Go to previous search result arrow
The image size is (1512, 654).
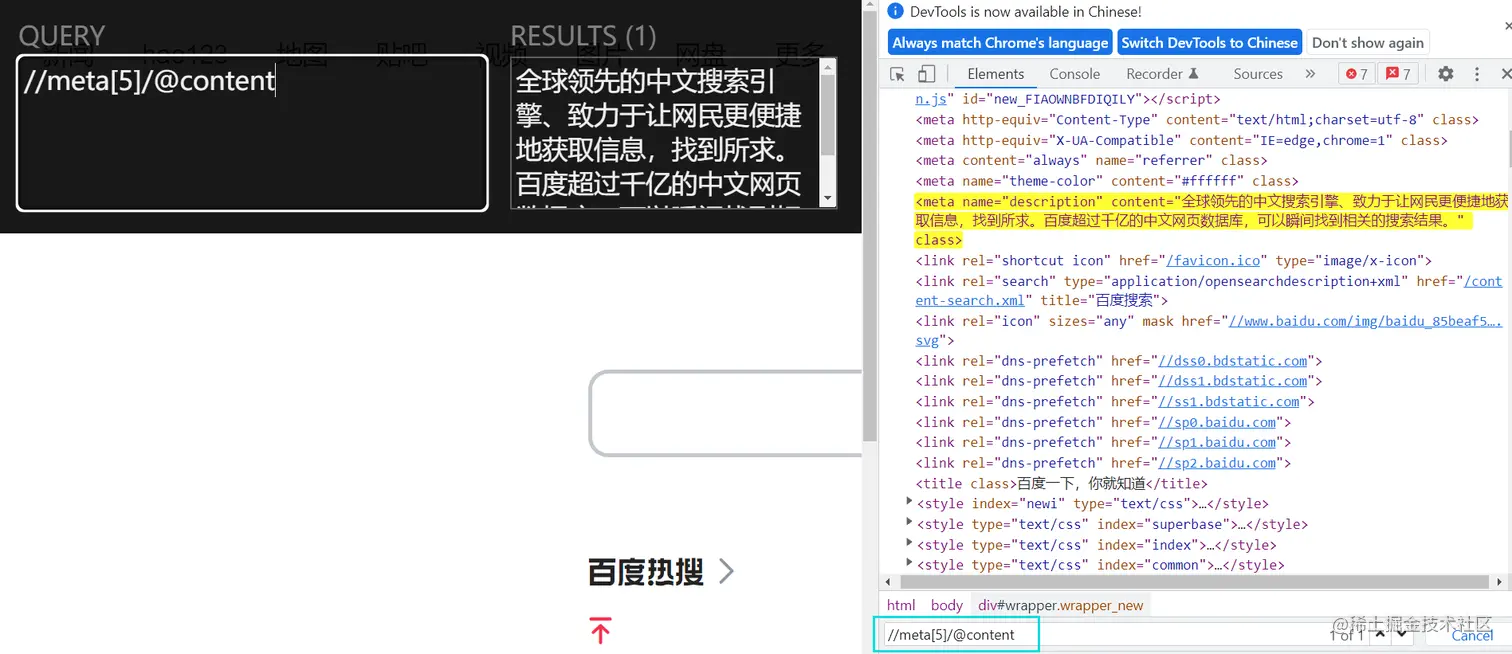click(x=1380, y=634)
